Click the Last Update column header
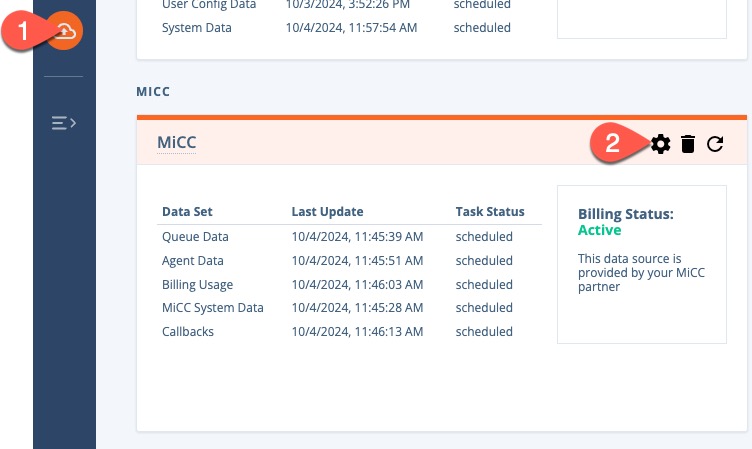This screenshot has width=752, height=449. 327,212
